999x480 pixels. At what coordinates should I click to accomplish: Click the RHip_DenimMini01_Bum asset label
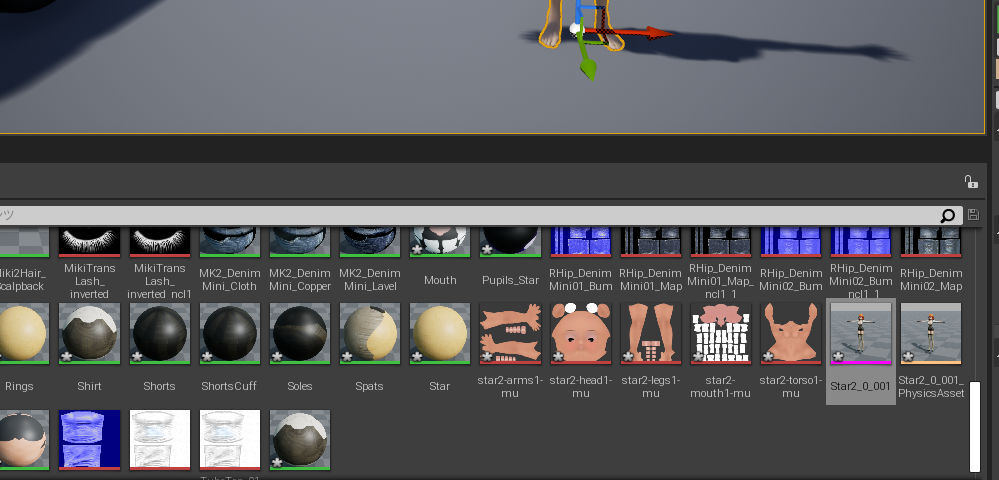(x=580, y=280)
